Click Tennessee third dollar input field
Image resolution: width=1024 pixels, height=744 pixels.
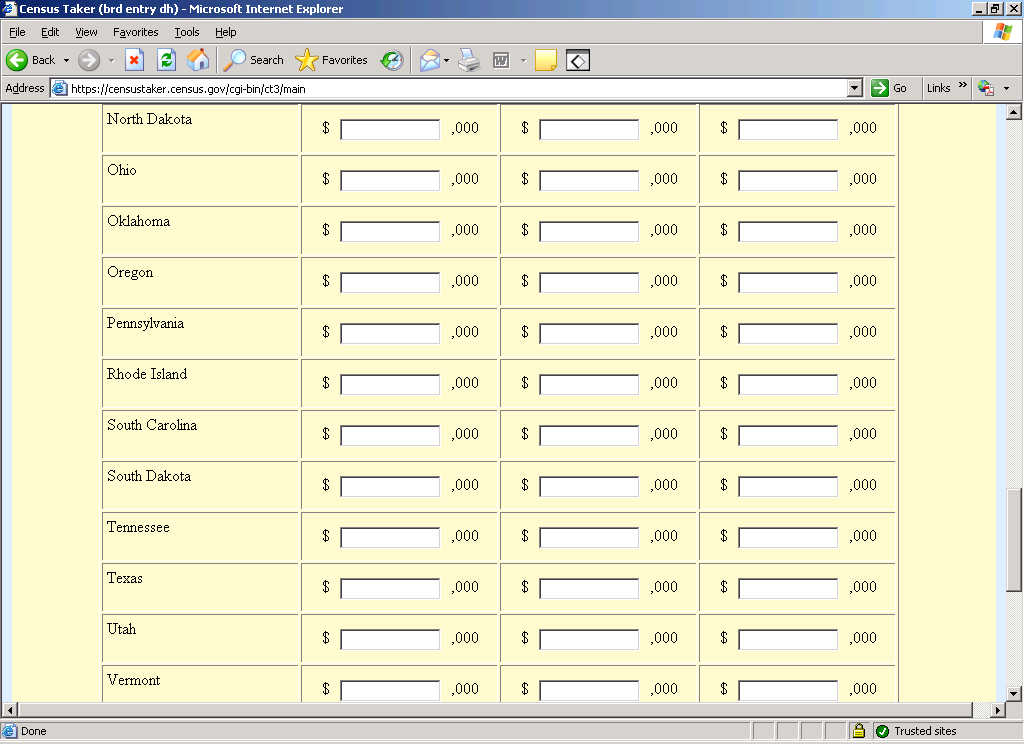pos(788,537)
